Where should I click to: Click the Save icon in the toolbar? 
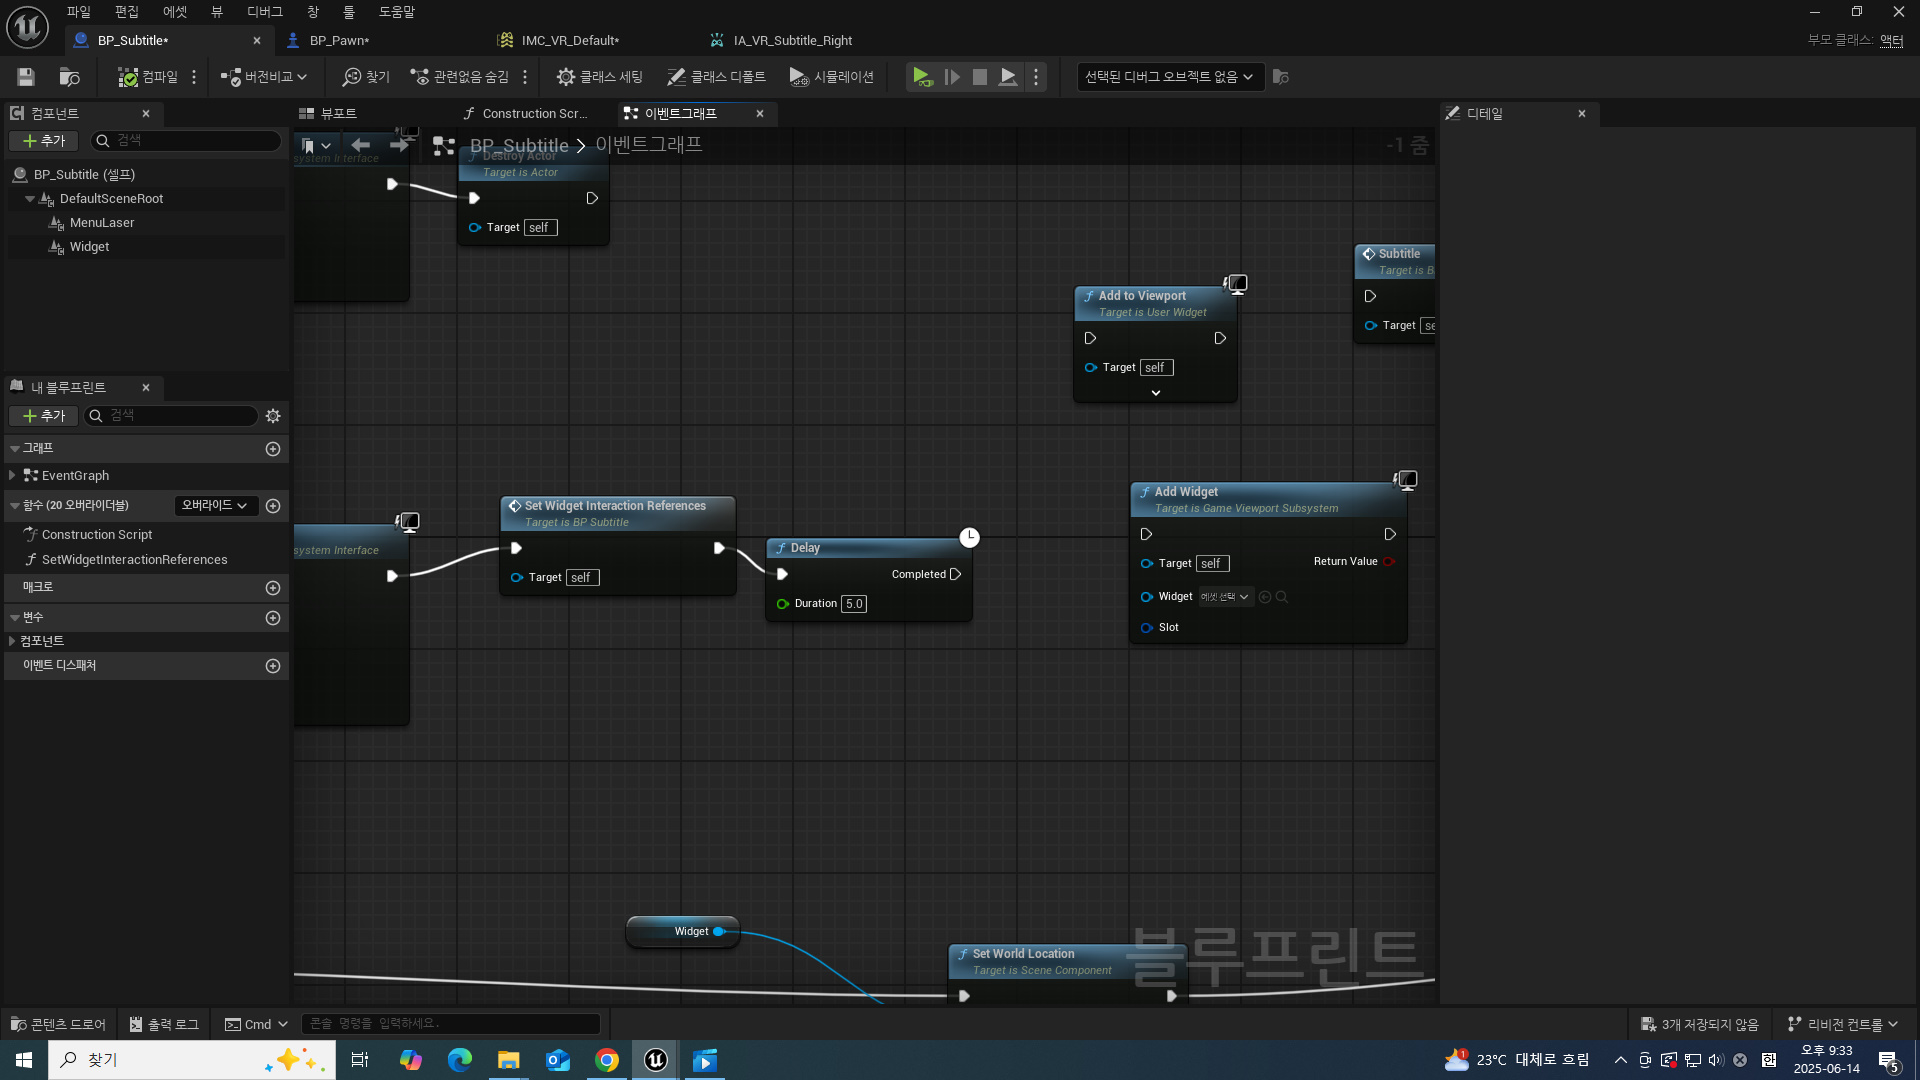coord(26,77)
